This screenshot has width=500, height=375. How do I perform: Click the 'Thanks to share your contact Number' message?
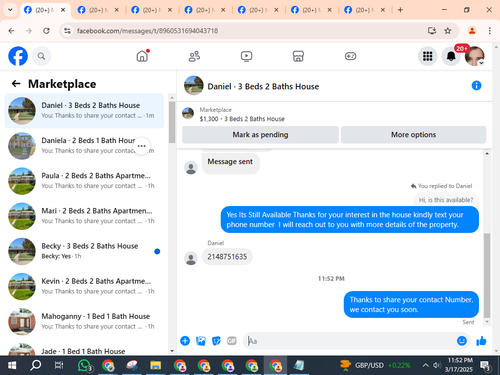click(x=411, y=305)
